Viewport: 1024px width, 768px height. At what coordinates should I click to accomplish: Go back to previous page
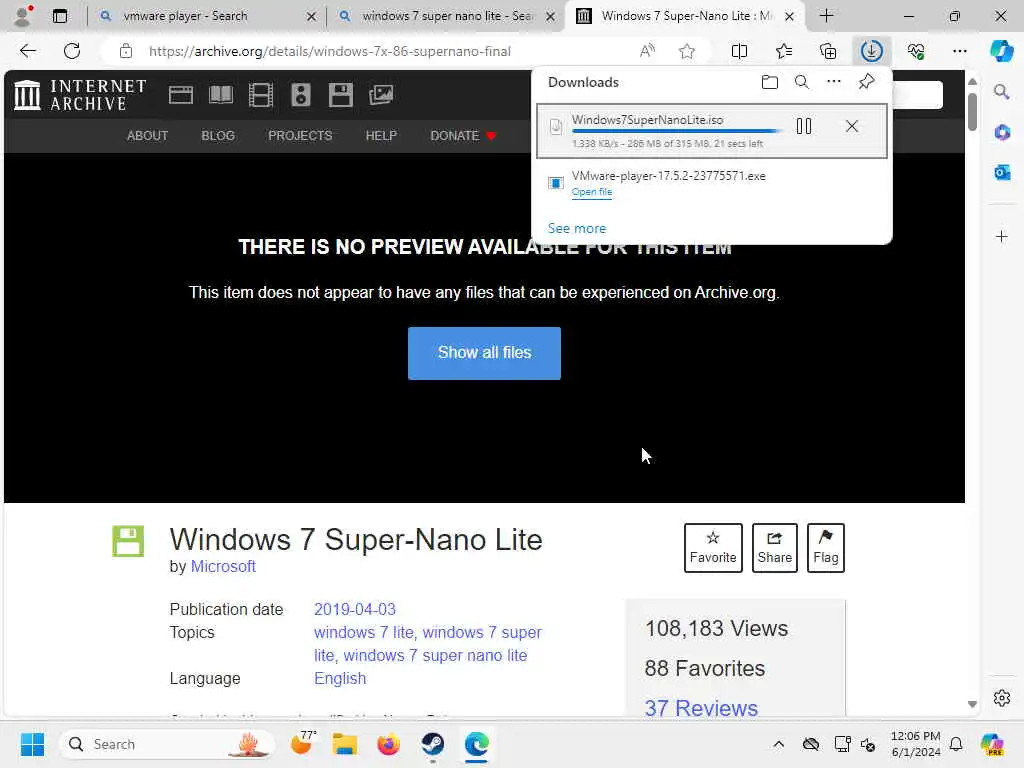[x=27, y=51]
